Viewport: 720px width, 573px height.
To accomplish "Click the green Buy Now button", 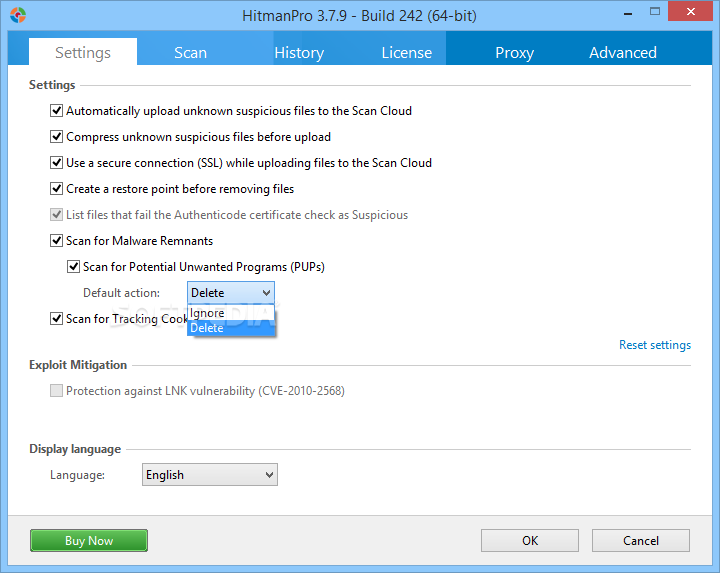I will [89, 540].
